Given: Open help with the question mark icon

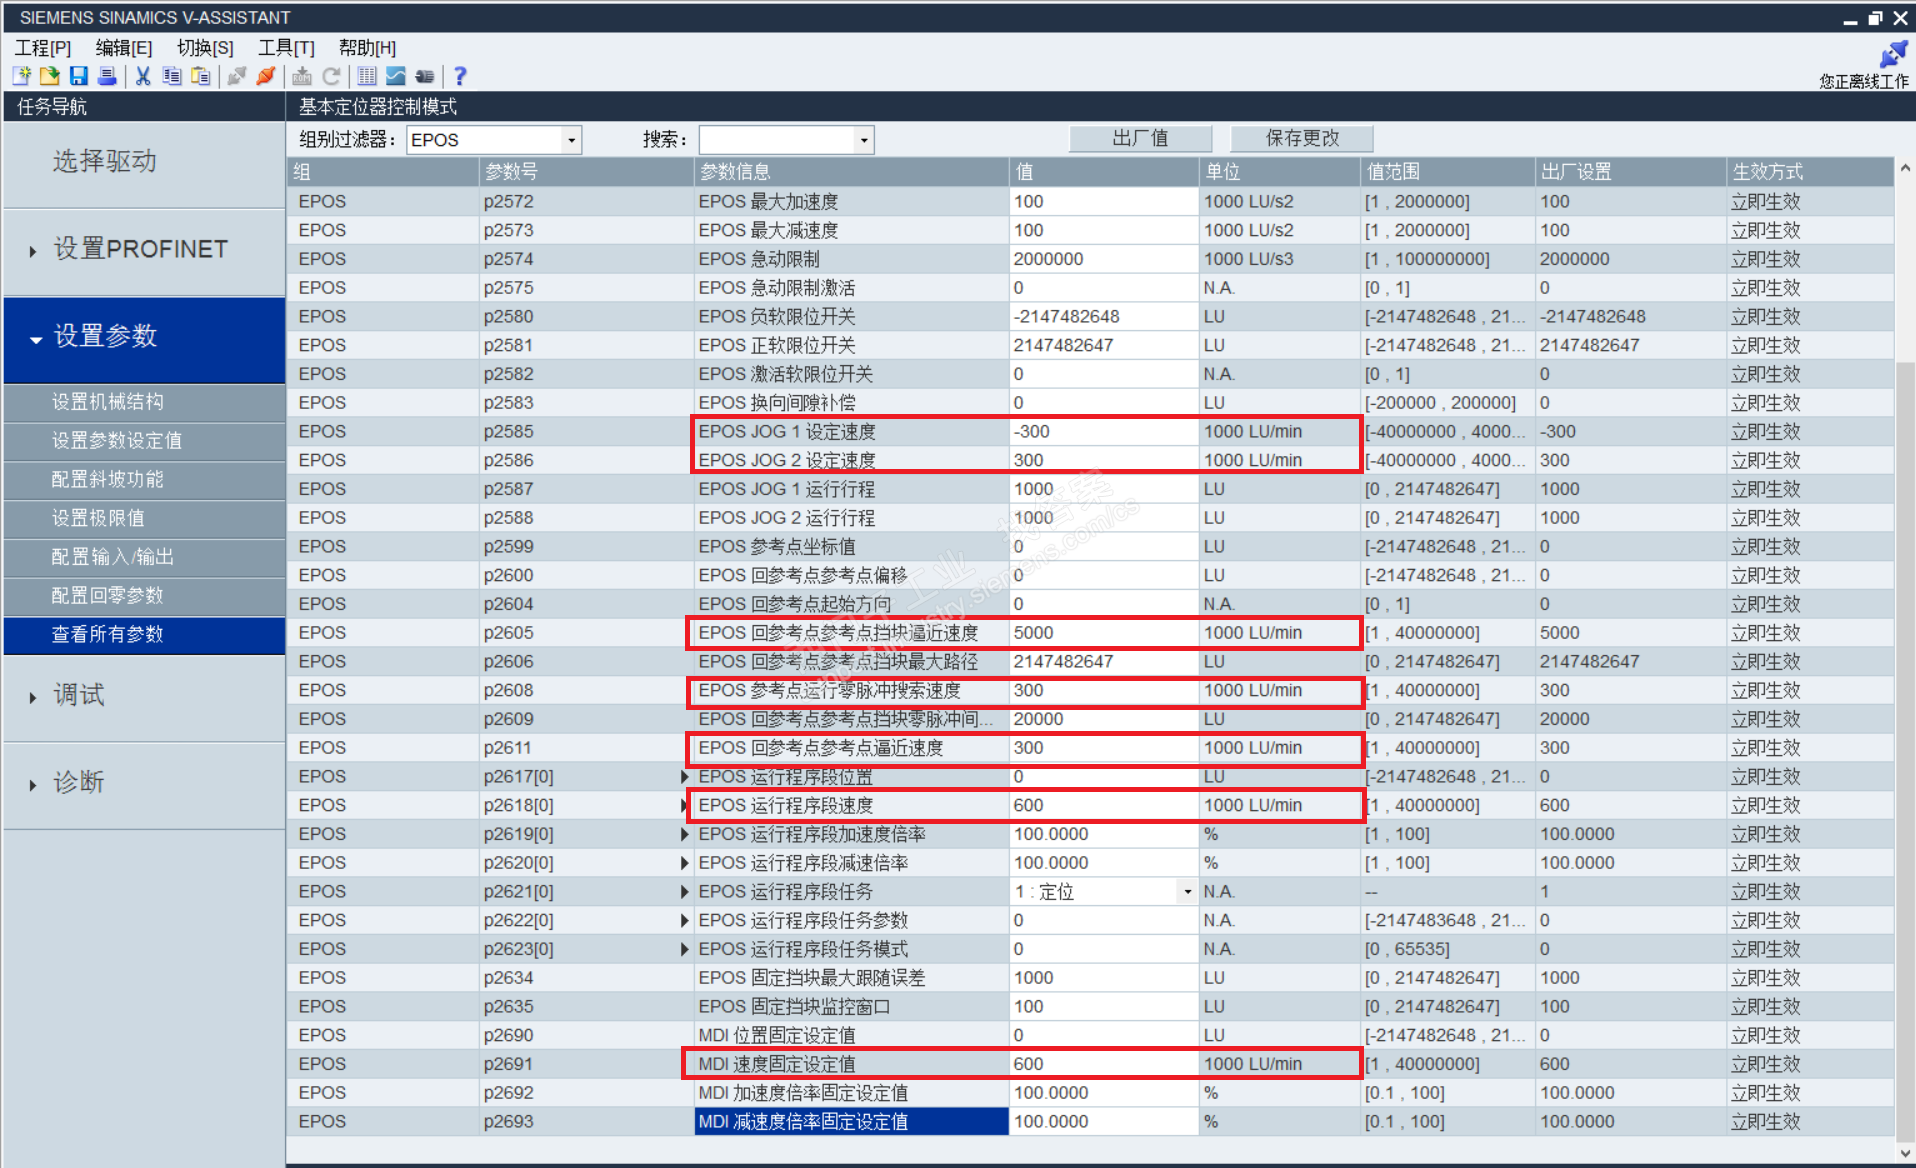Looking at the screenshot, I should [x=460, y=76].
